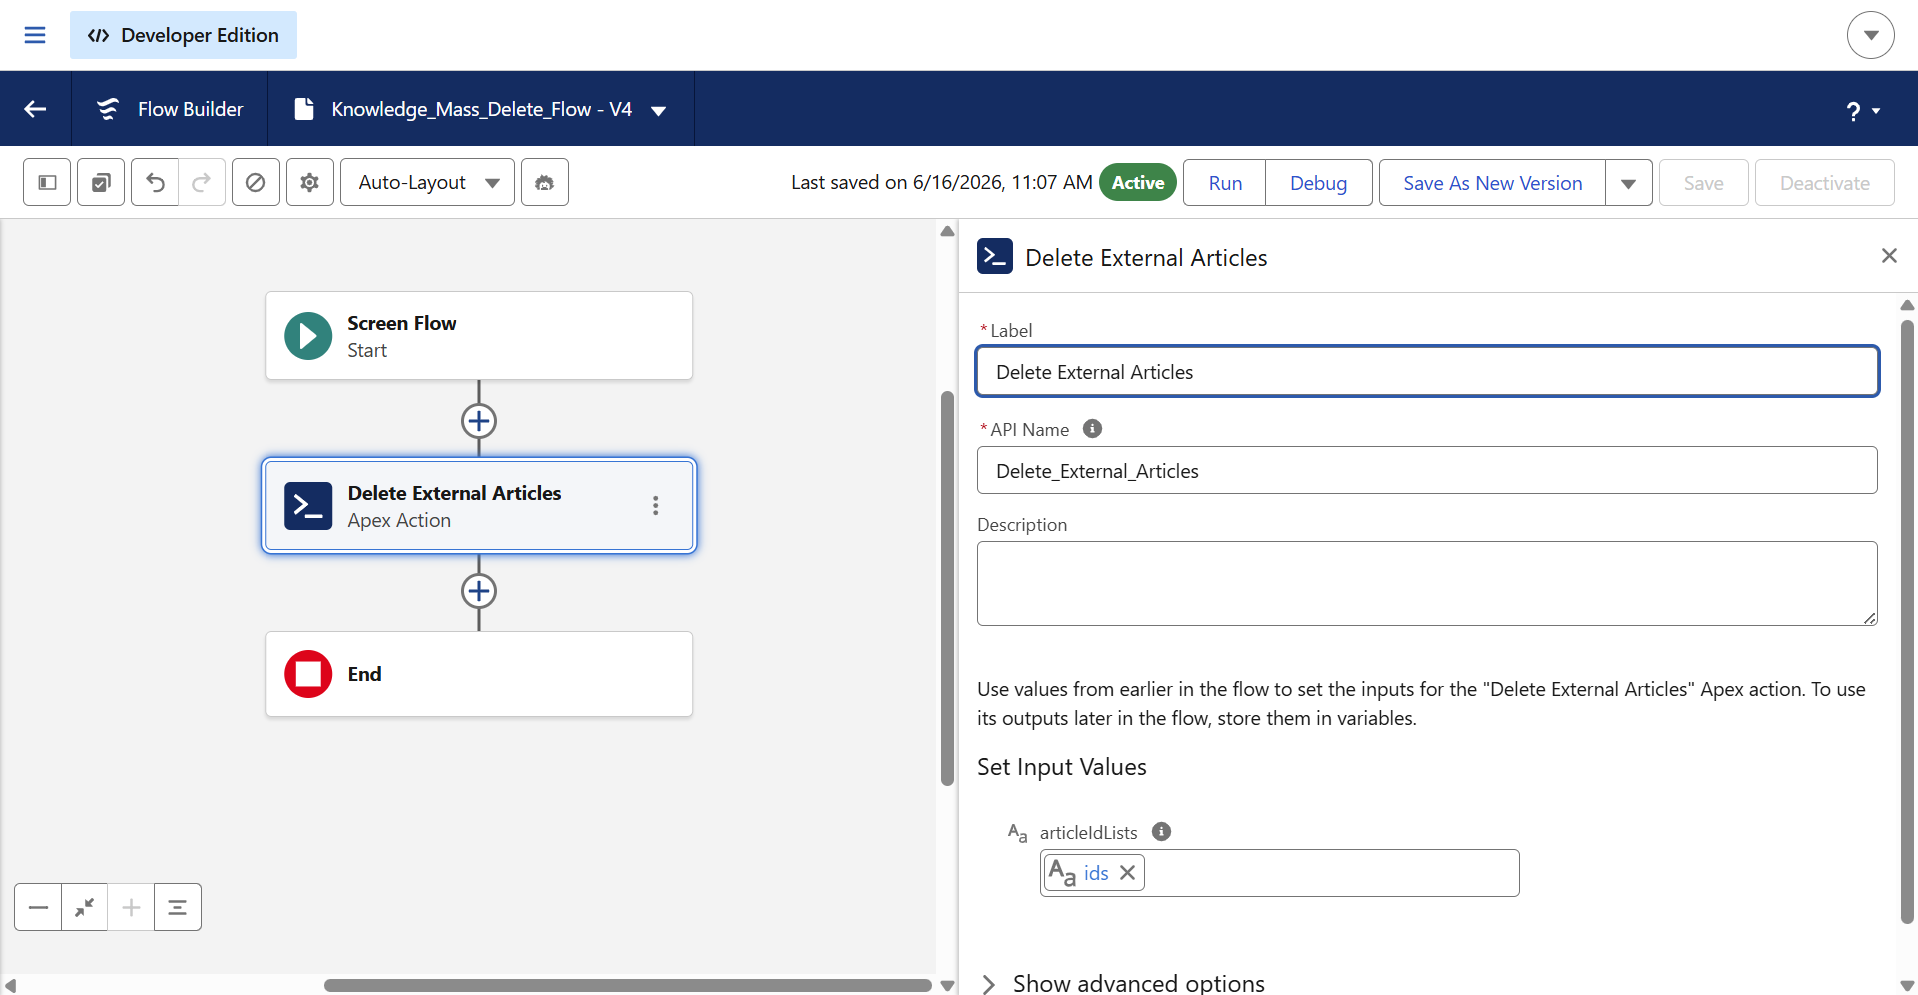
Task: Click the Apex icon in the panel header
Action: click(995, 256)
